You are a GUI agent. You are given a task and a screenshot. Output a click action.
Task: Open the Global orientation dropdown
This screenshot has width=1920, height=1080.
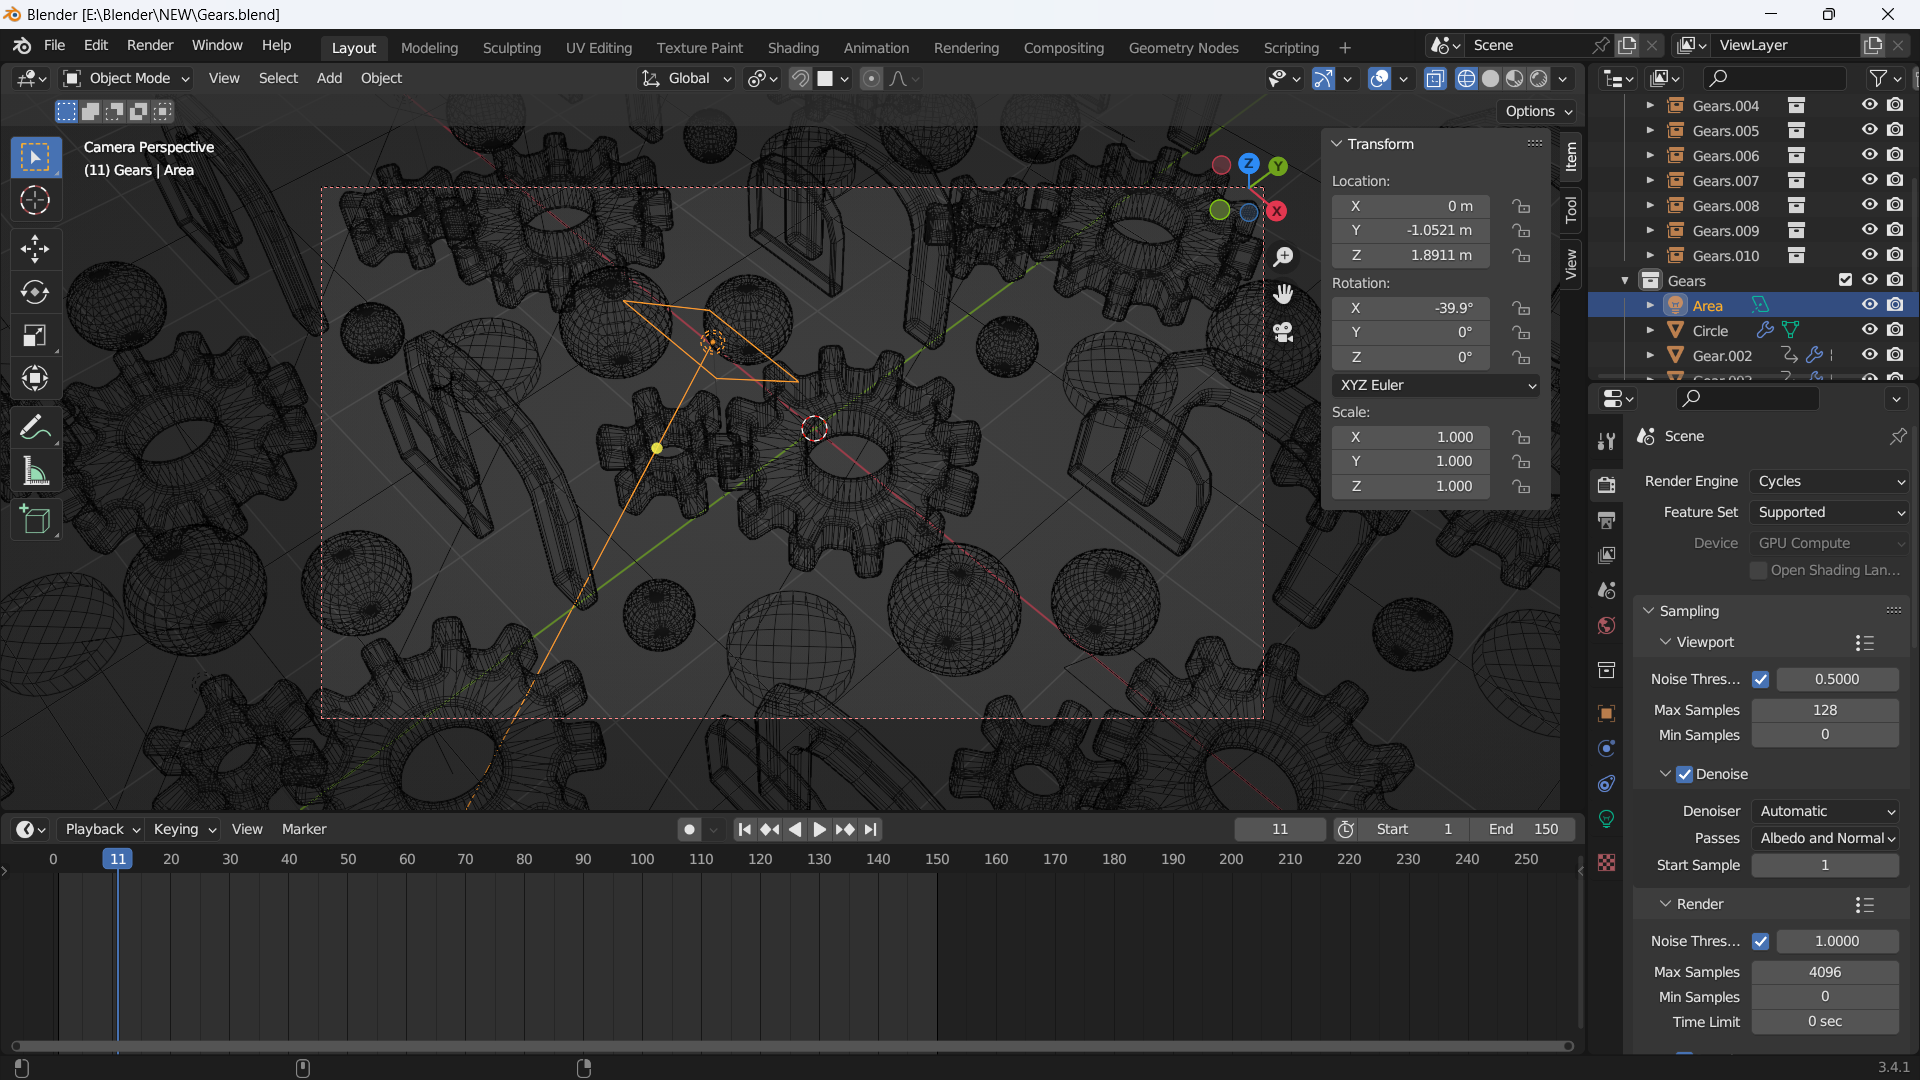[x=687, y=78]
